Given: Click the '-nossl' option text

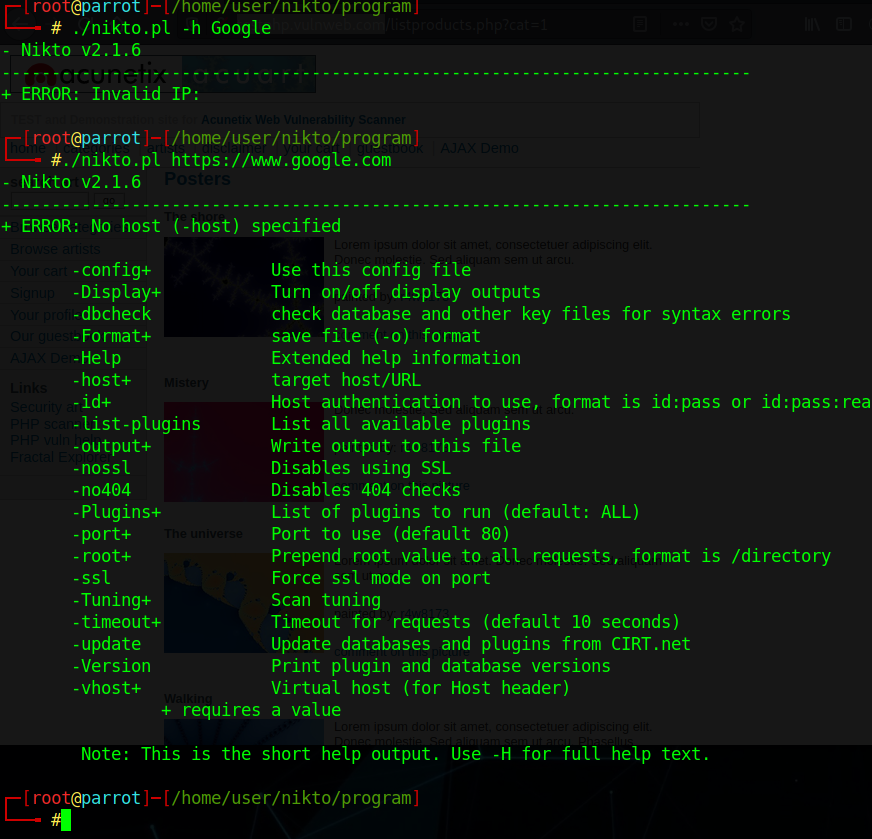Looking at the screenshot, I should 101,468.
